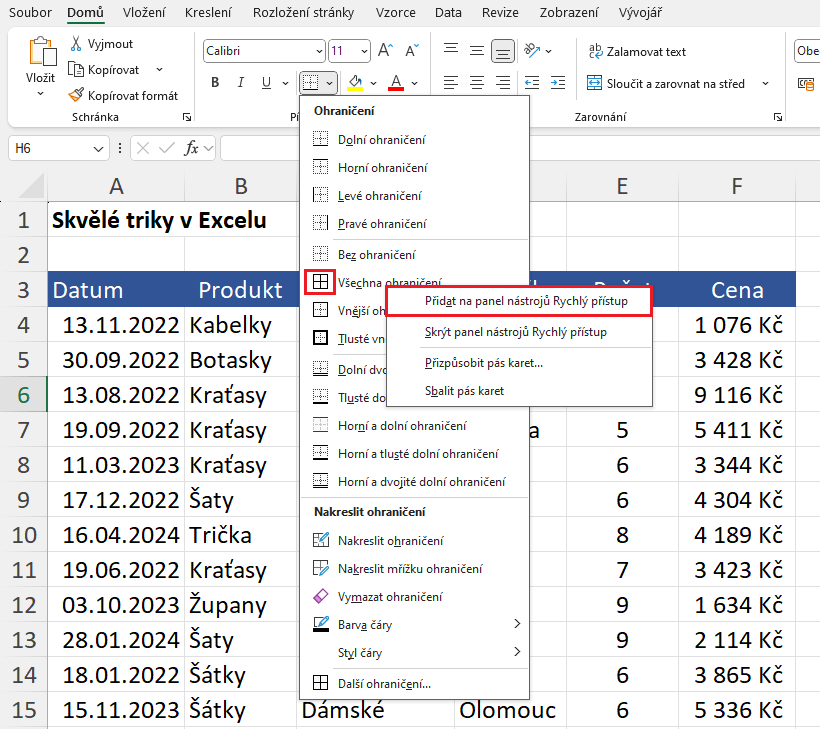Expand the Name Box dropdown arrow
Image resolution: width=820 pixels, height=729 pixels.
pos(99,148)
